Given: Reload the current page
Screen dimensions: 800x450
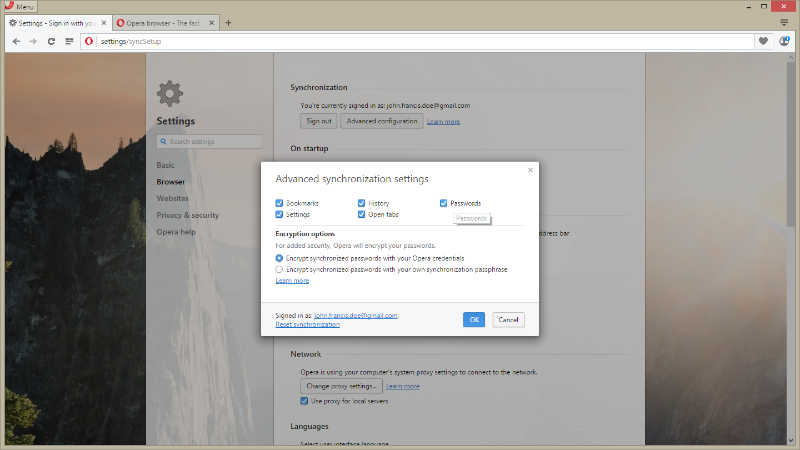Looking at the screenshot, I should [x=51, y=41].
